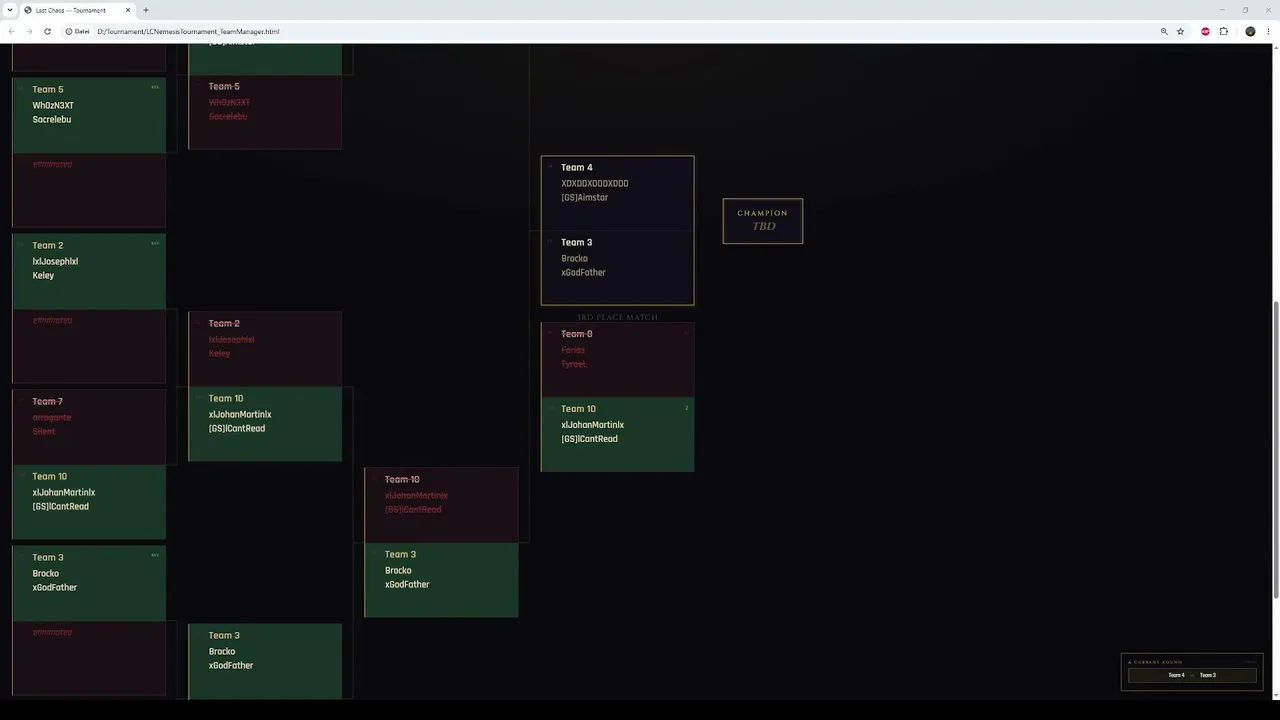Focus the address bar with TeamManager.html URL
The width and height of the screenshot is (1280, 720).
pyautogui.click(x=188, y=31)
